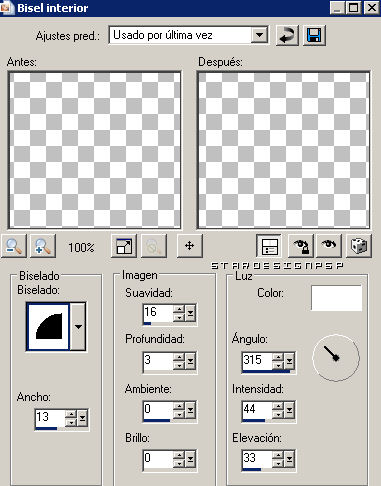381x486 pixels.
Task: Click the zoom out magnifier icon
Action: (x=14, y=246)
